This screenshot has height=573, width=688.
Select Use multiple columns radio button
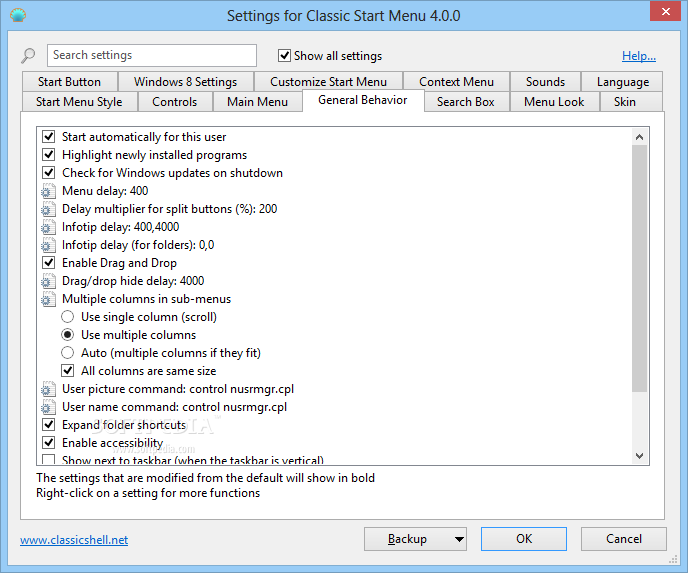68,335
